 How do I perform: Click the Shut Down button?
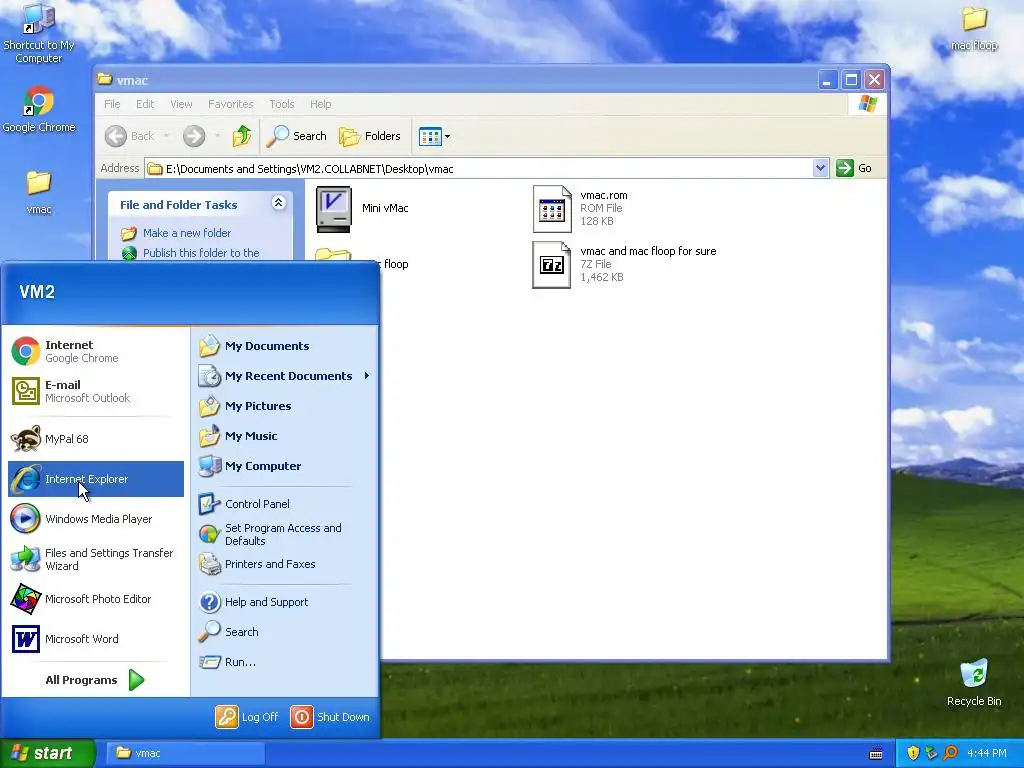330,716
